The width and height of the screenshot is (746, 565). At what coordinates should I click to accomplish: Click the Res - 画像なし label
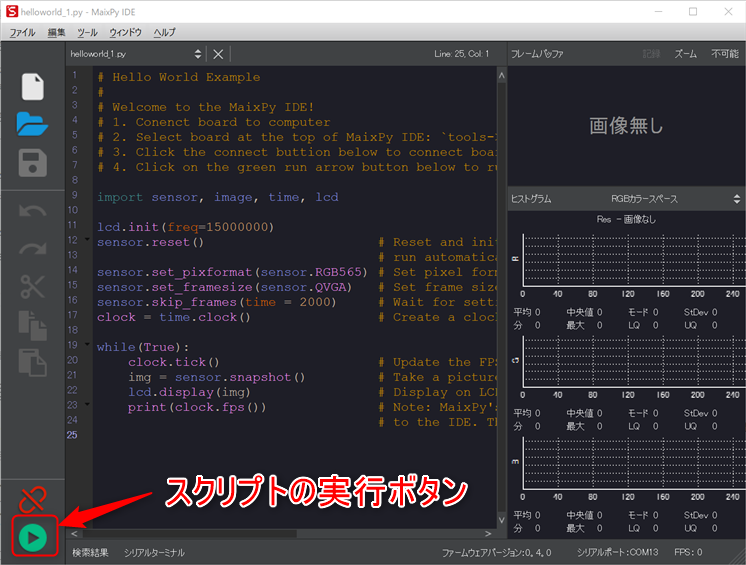coord(626,219)
